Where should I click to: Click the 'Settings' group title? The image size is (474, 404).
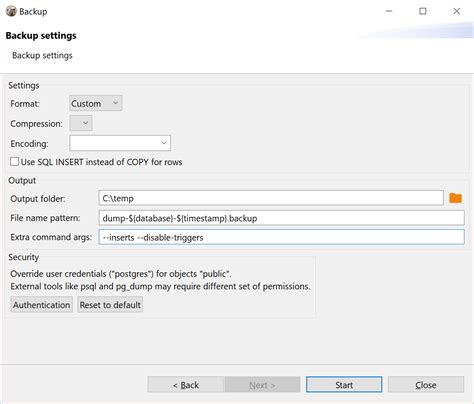click(23, 85)
